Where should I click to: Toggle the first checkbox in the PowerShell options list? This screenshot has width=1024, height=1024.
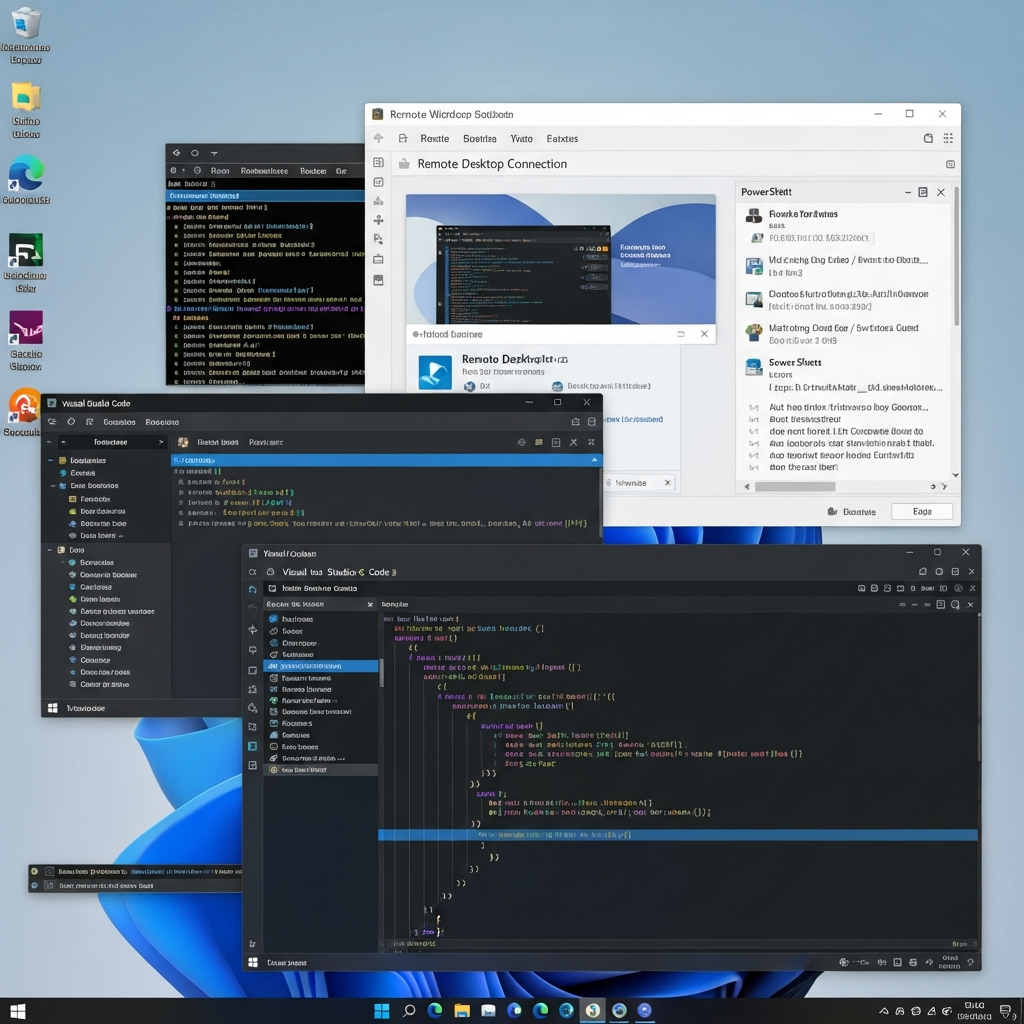pos(755,408)
